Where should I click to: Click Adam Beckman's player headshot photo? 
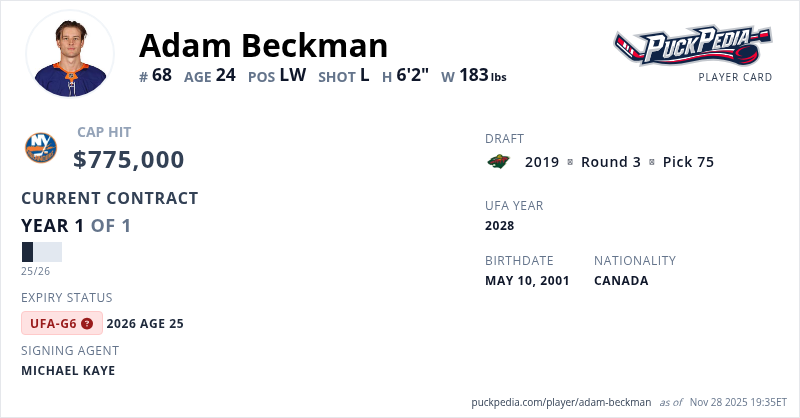pyautogui.click(x=70, y=54)
